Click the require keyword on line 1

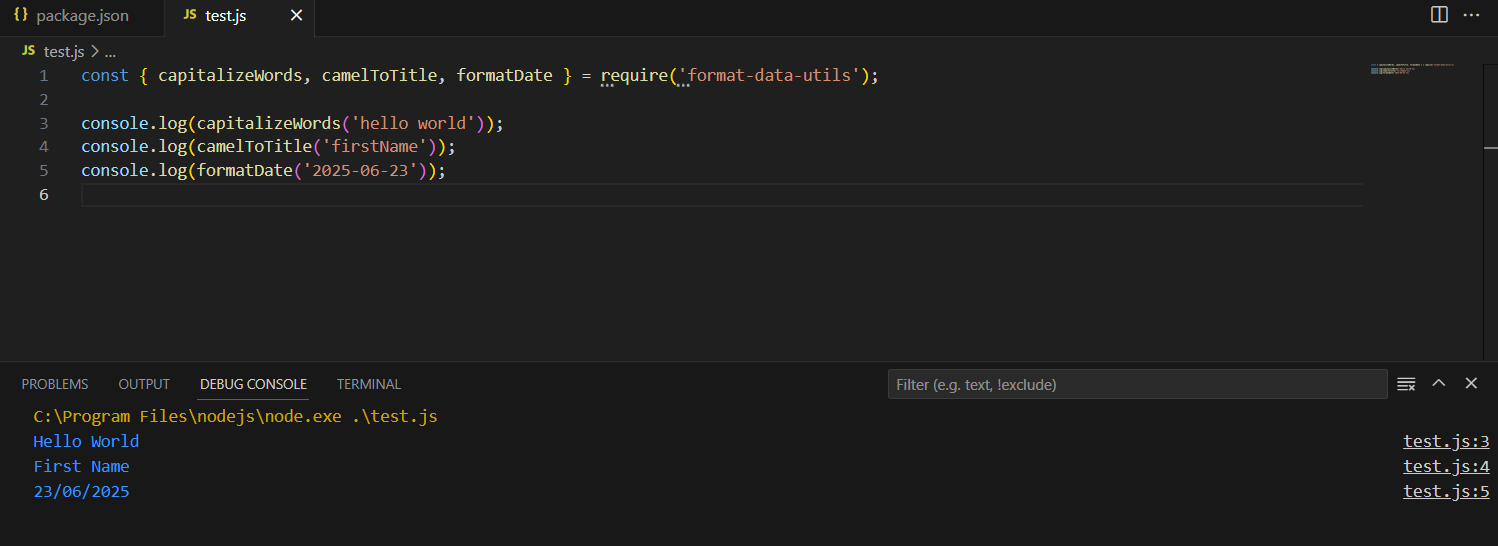[634, 76]
